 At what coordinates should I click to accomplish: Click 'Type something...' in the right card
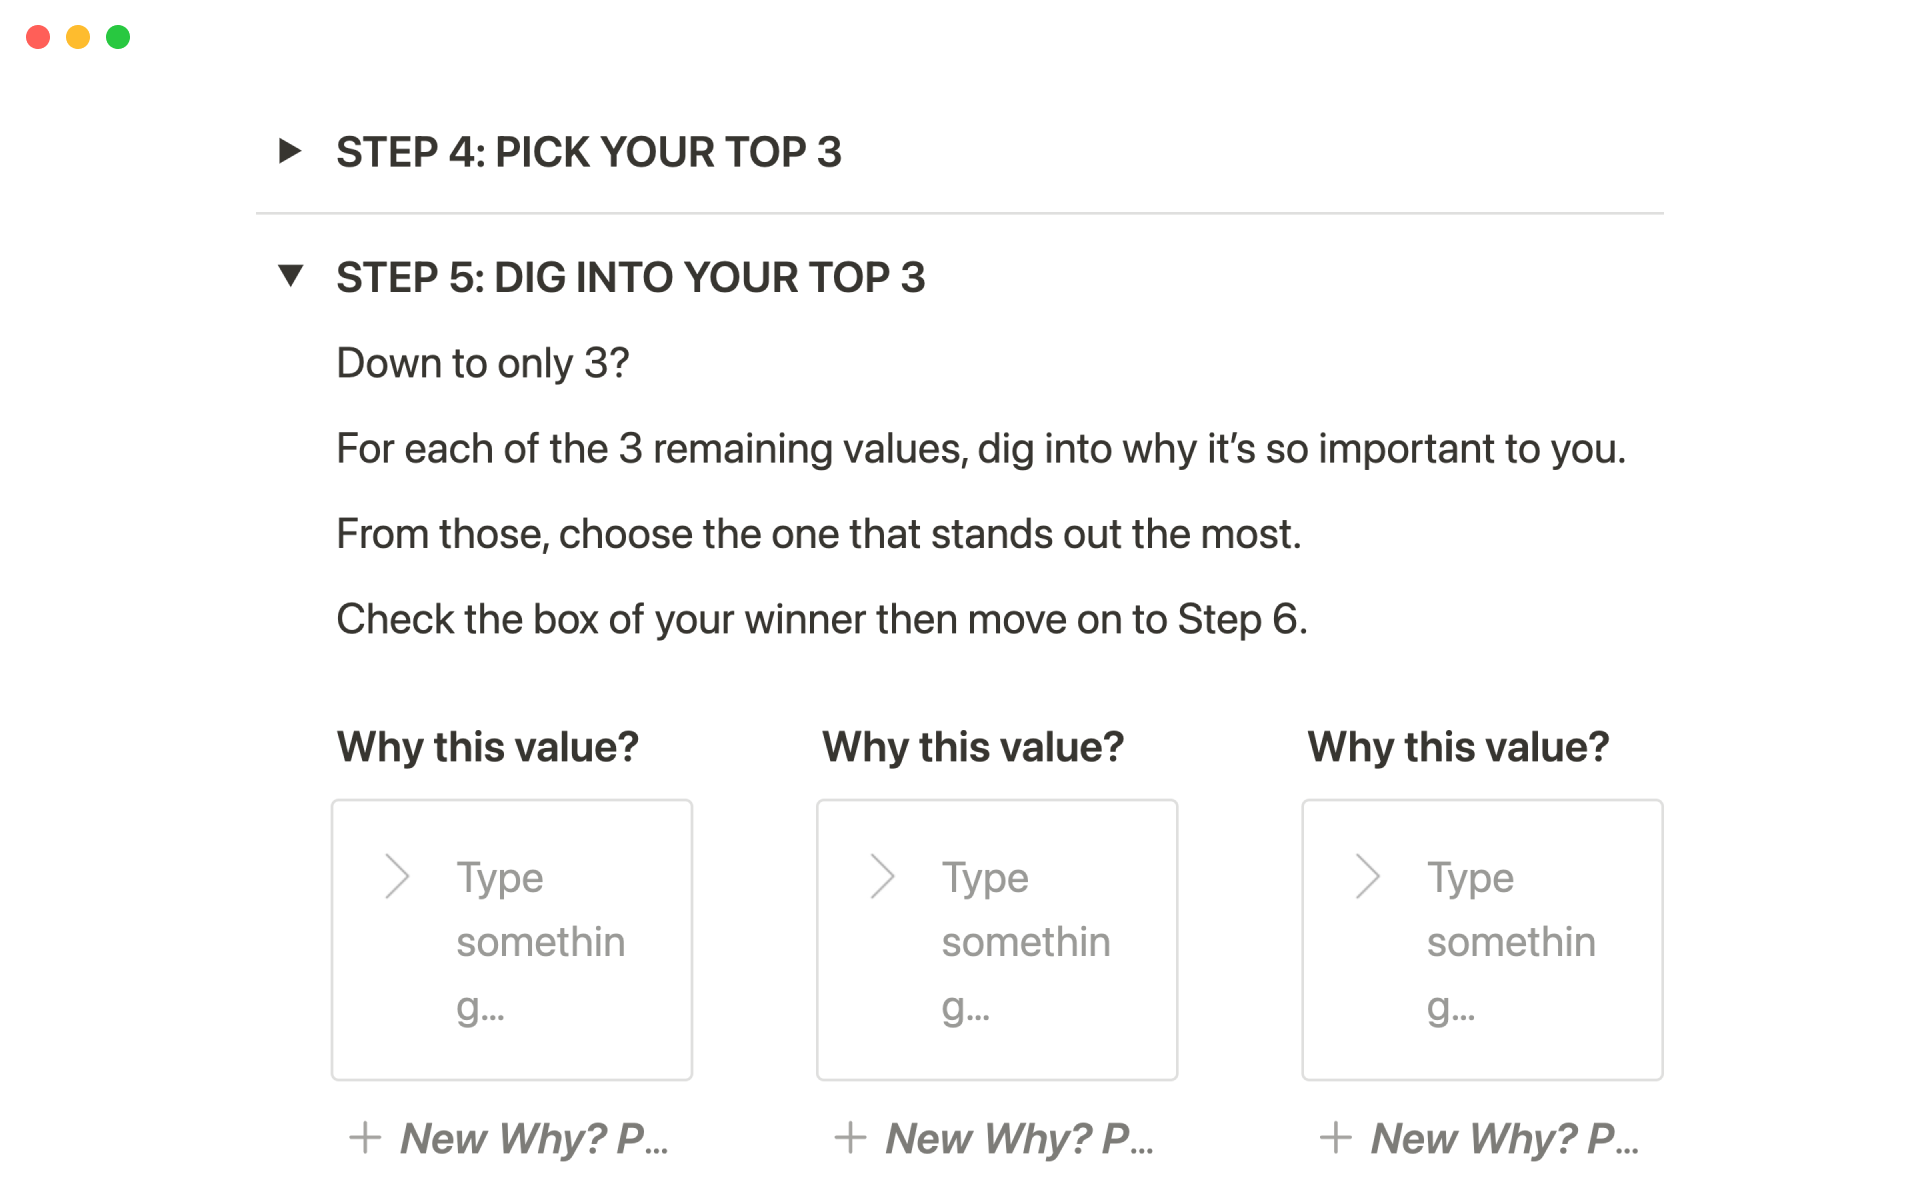coord(1510,941)
